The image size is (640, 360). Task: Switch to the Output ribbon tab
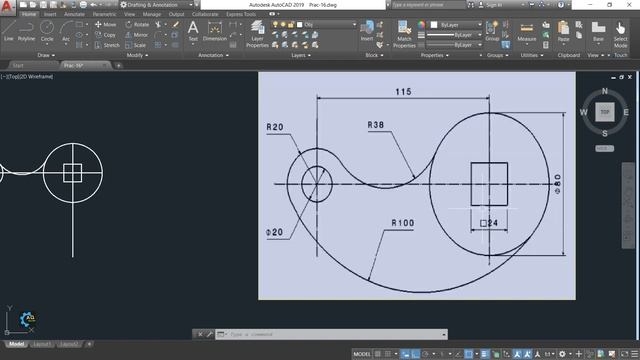[x=176, y=14]
